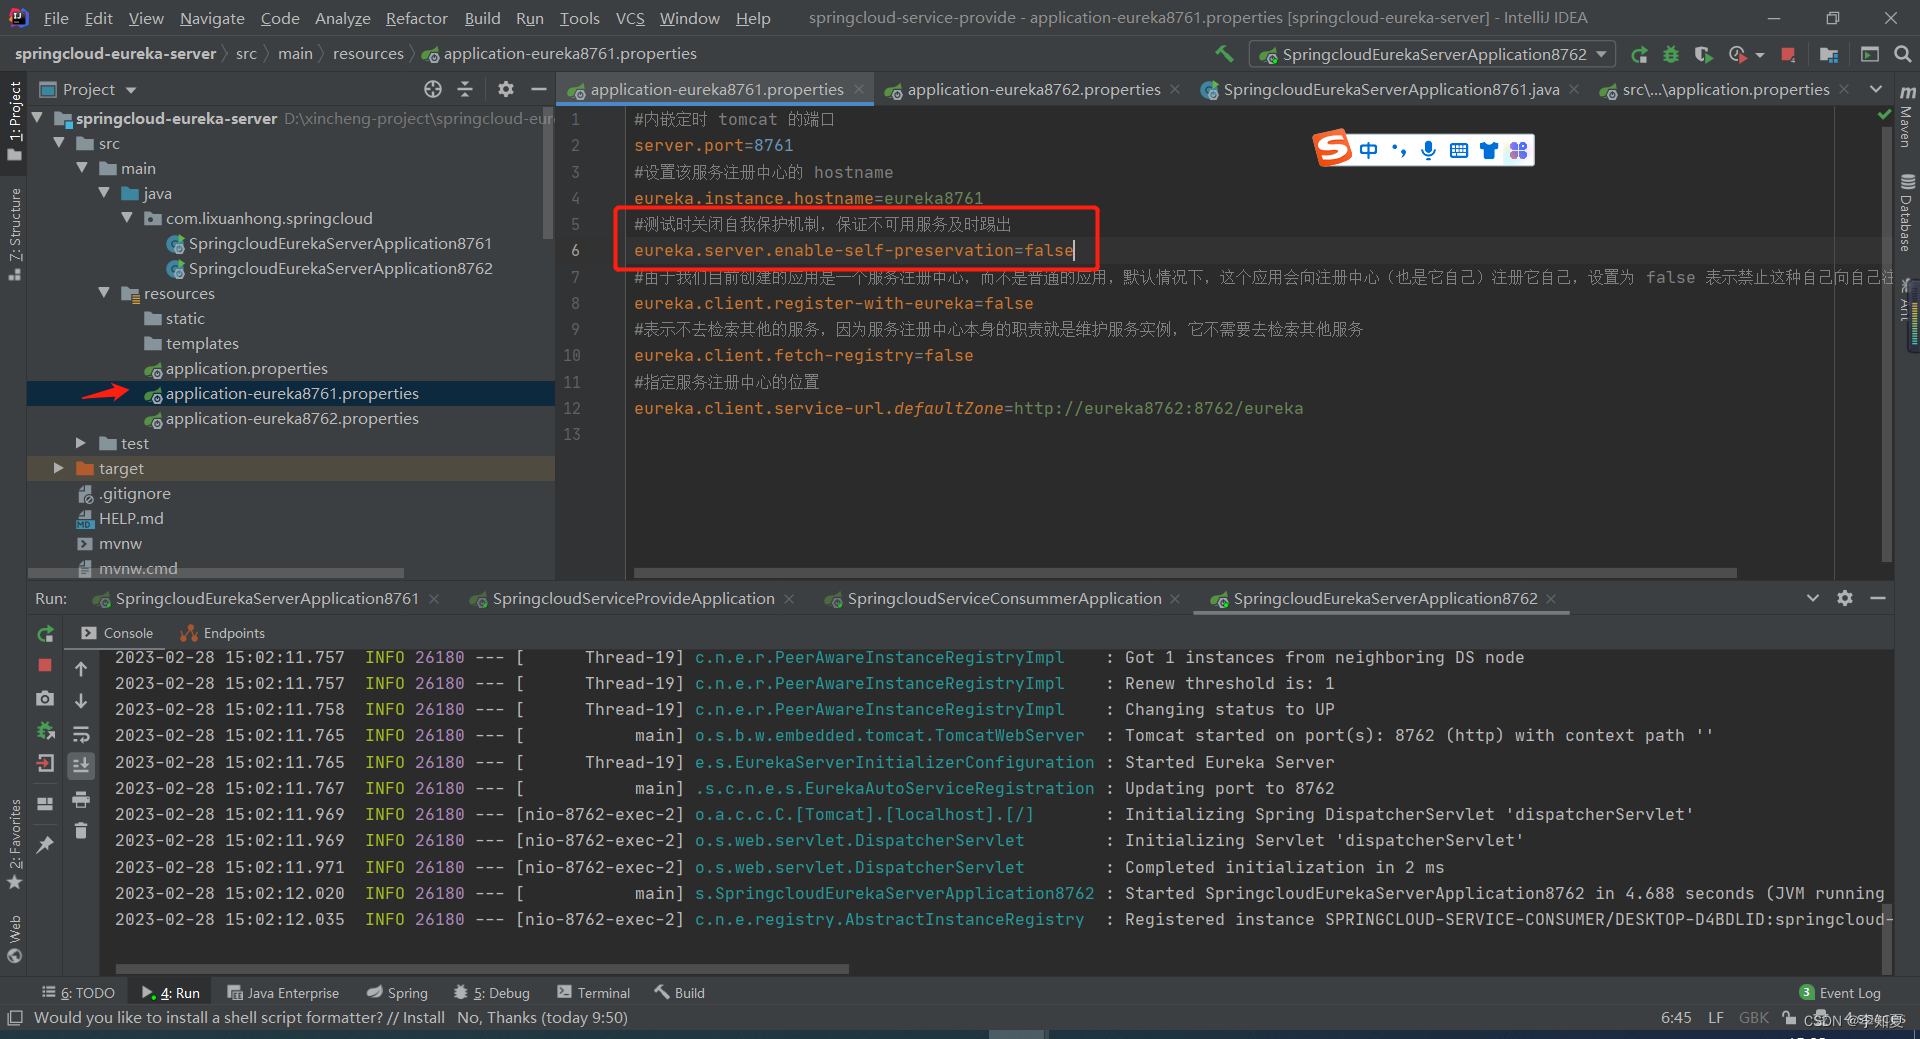
Task: Show hidden editor tabs chevron
Action: (x=1876, y=89)
